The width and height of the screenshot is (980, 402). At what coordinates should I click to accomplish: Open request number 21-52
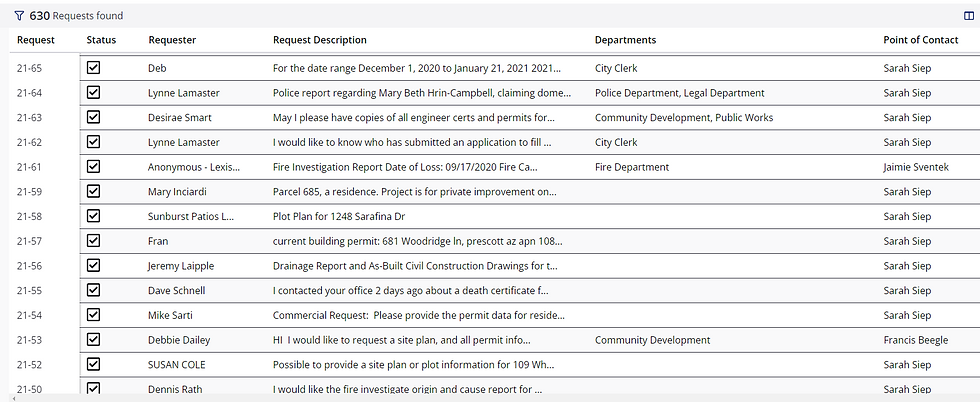29,364
